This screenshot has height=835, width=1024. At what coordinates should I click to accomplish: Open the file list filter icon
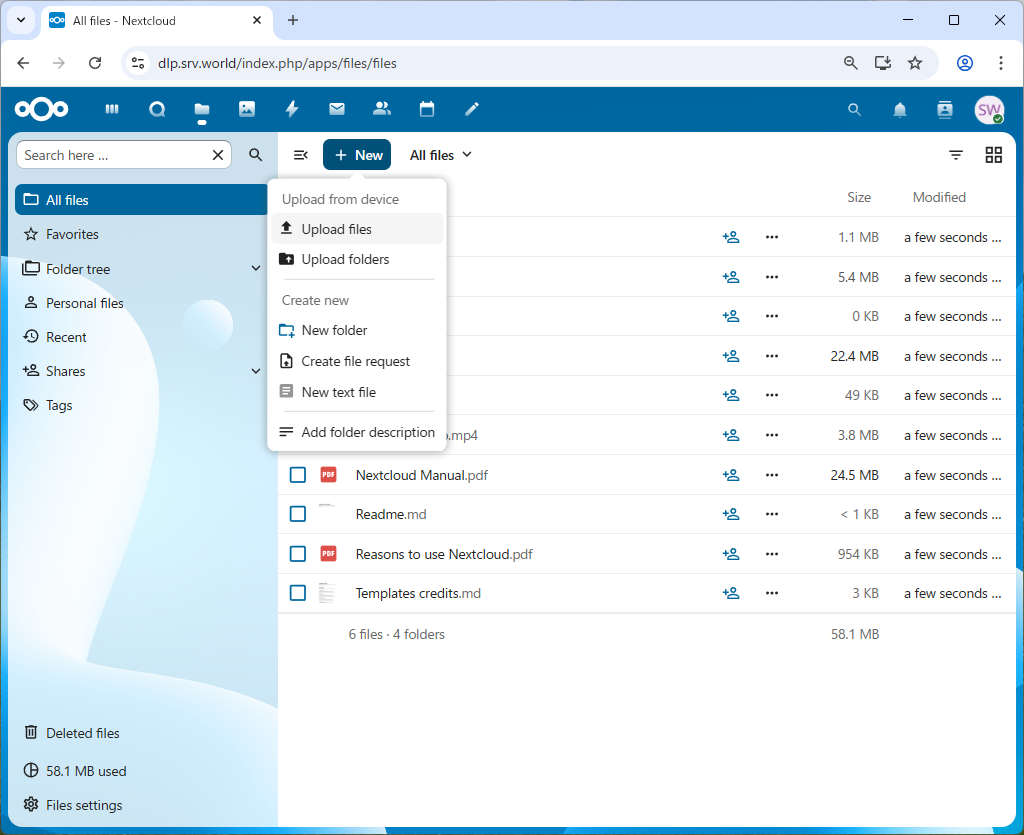(x=955, y=155)
